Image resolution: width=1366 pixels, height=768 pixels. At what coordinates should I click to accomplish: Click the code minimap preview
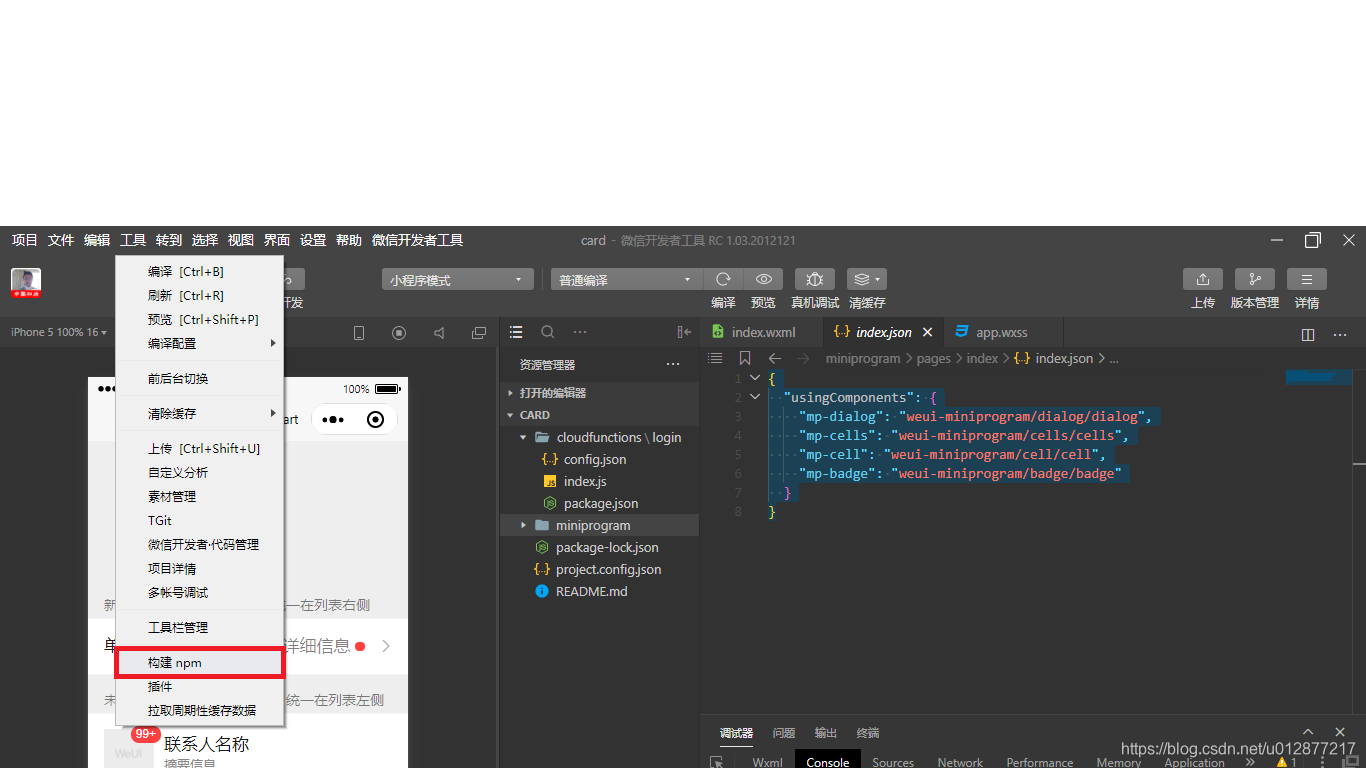coord(1318,378)
